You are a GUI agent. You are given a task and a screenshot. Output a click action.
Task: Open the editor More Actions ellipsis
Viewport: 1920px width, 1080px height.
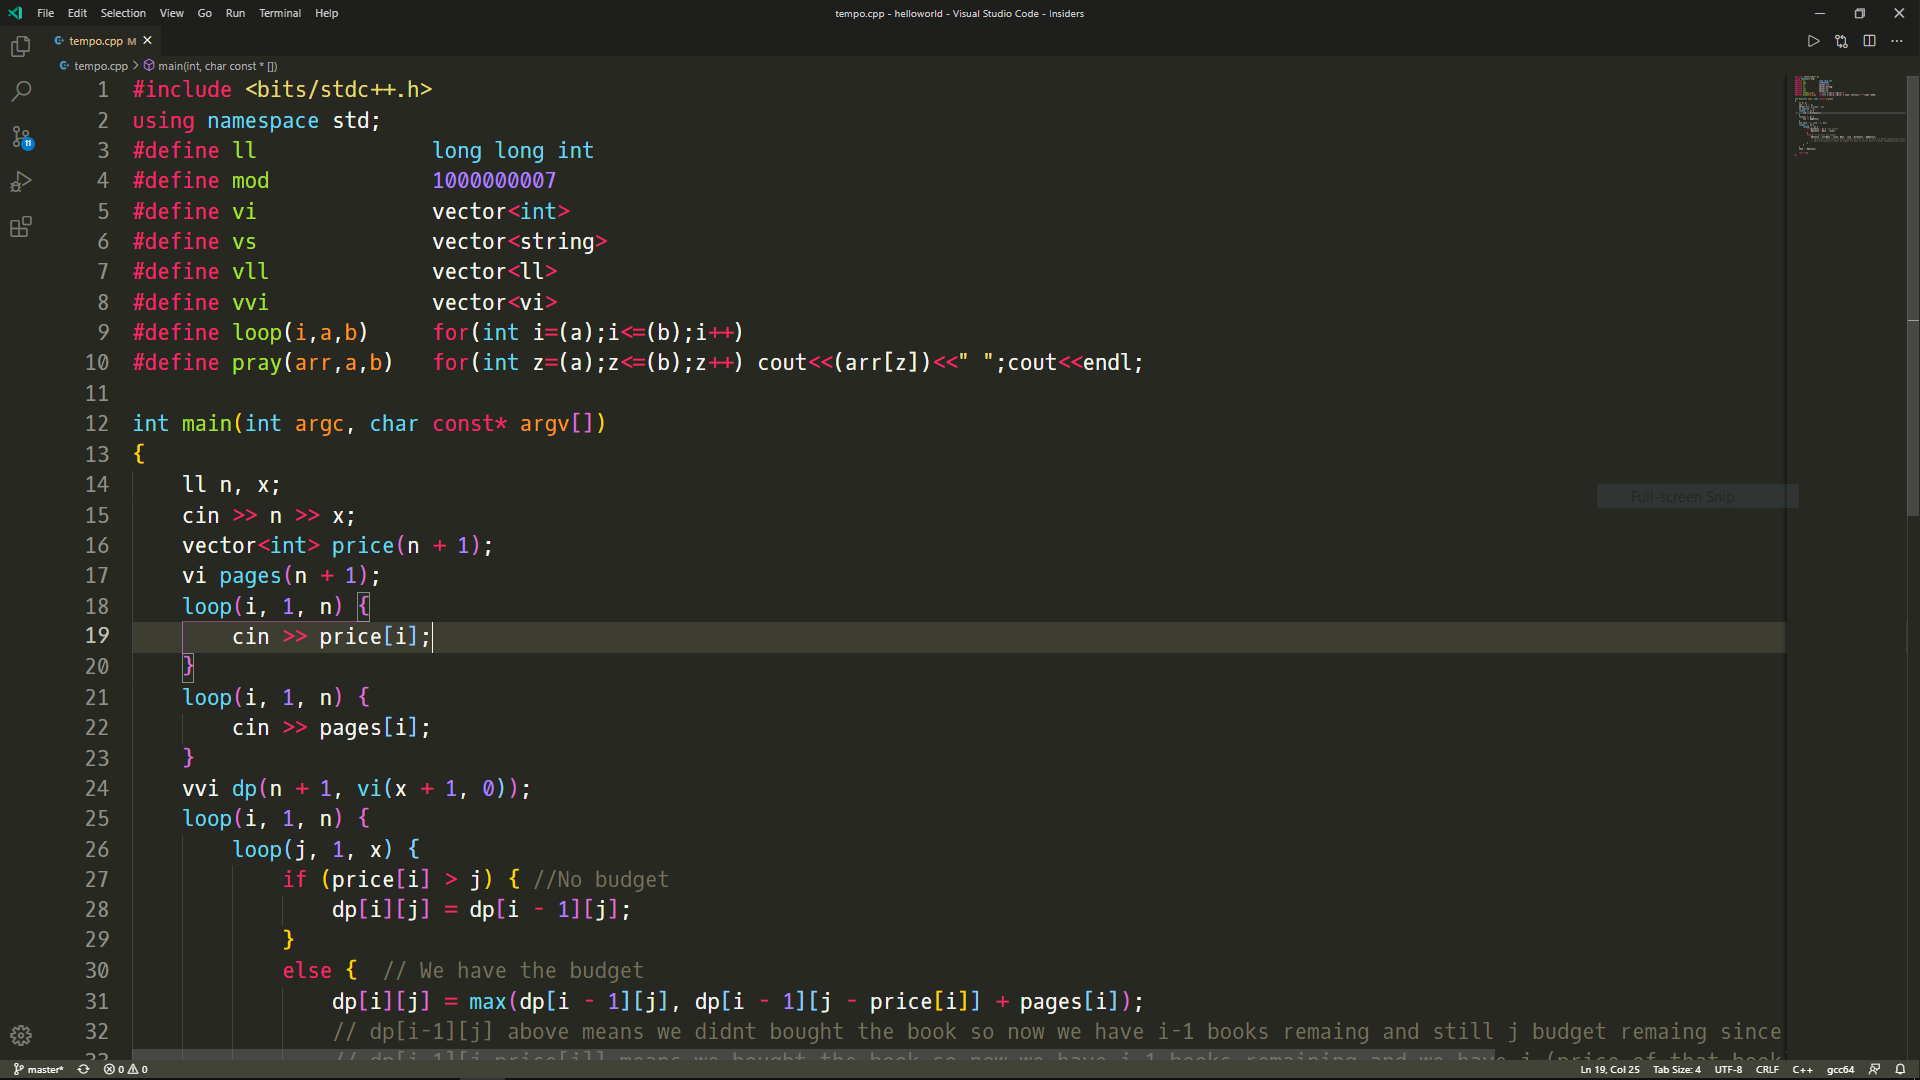pyautogui.click(x=1897, y=41)
